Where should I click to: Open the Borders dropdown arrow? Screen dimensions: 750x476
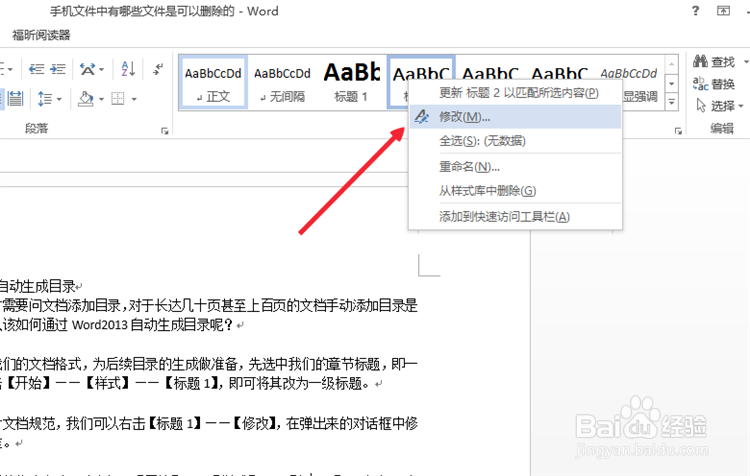pyautogui.click(x=134, y=100)
